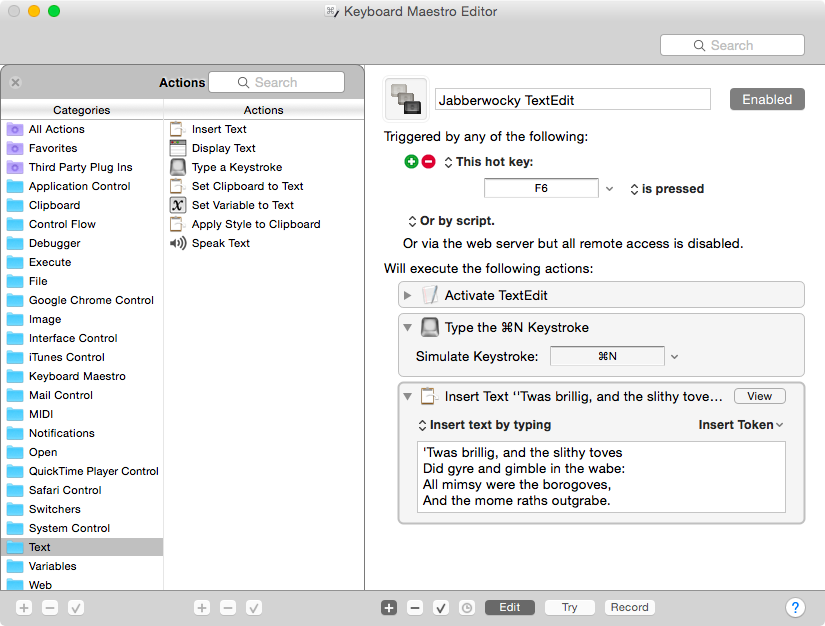
Task: Open the 'is pressed' popup menu
Action: (667, 188)
